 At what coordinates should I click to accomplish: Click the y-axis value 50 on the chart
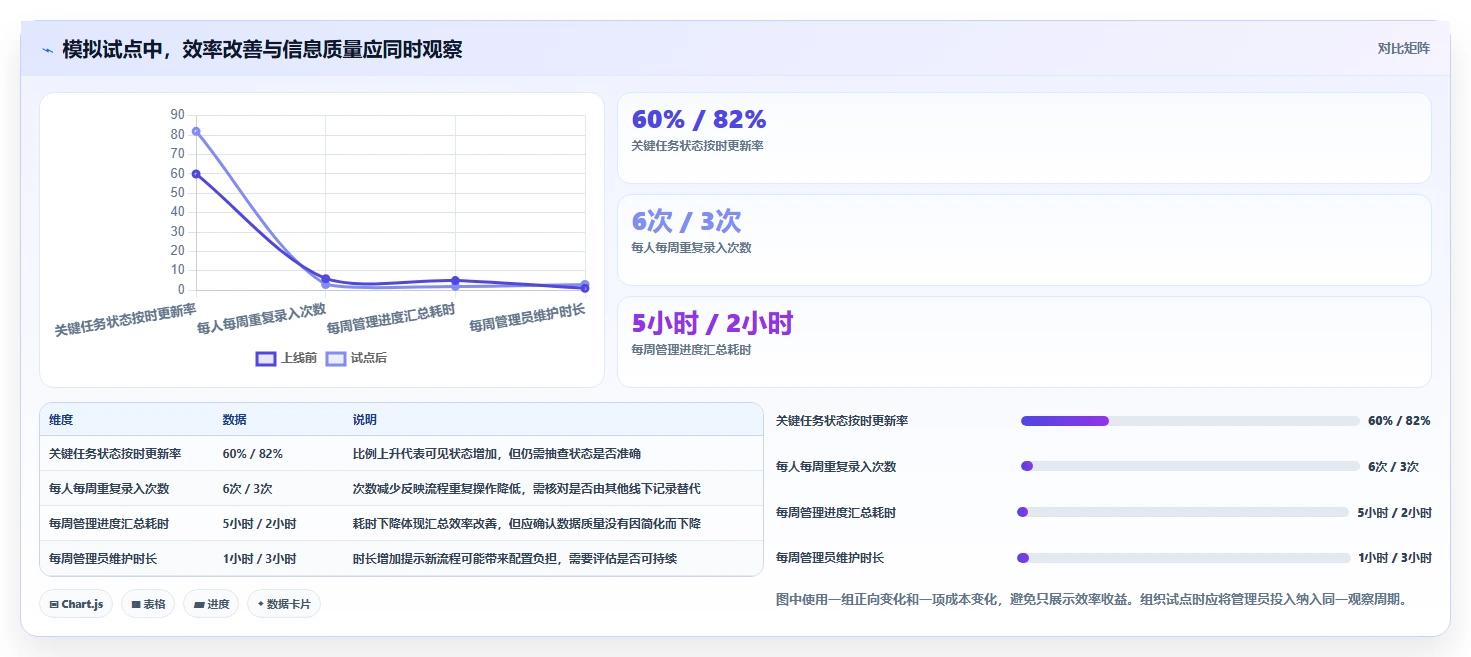click(x=178, y=192)
